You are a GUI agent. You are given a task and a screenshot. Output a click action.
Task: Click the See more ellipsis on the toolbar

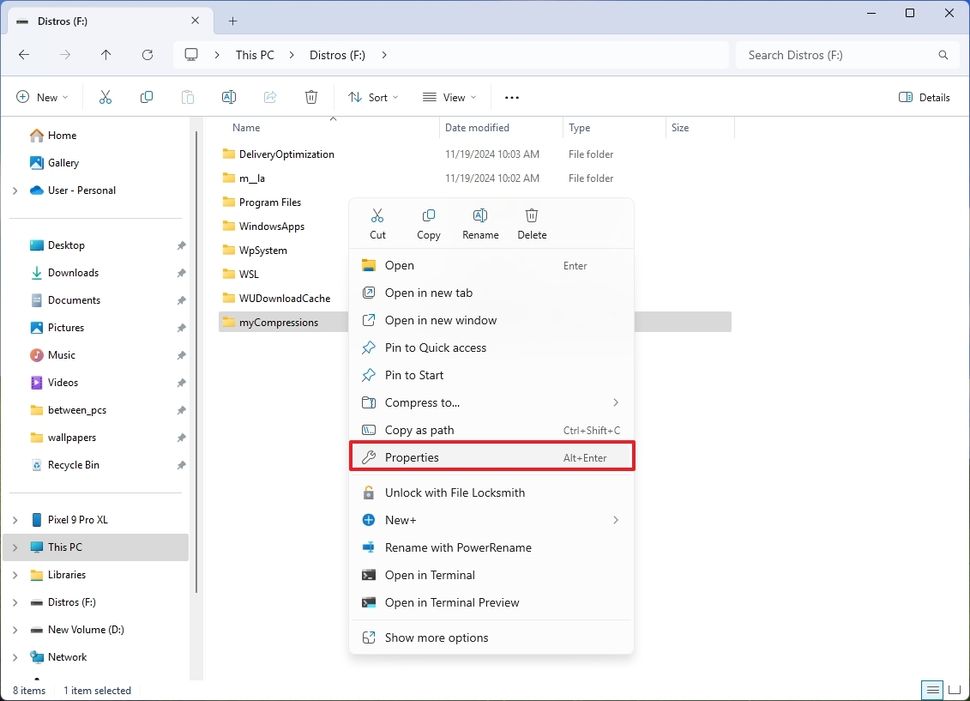click(x=512, y=97)
